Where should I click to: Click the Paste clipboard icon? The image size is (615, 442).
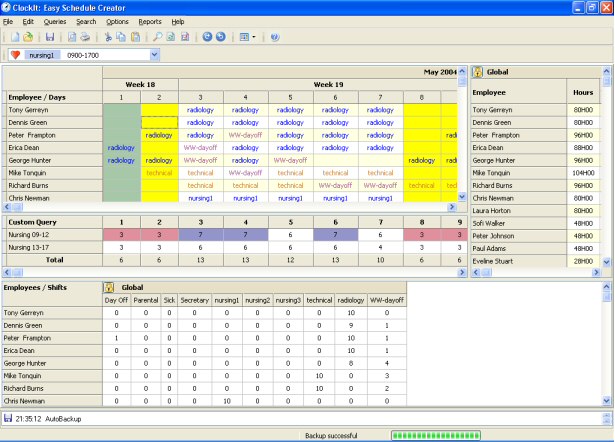(x=135, y=37)
